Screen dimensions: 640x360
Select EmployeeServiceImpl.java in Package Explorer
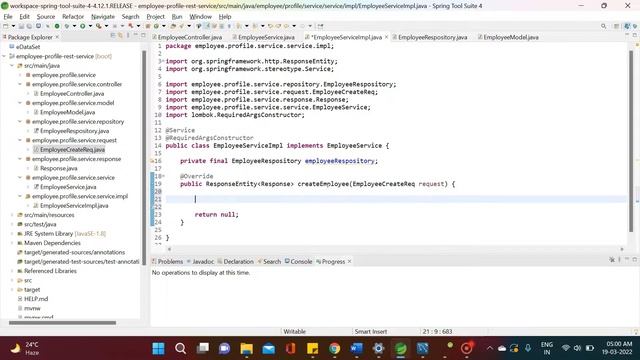74,206
